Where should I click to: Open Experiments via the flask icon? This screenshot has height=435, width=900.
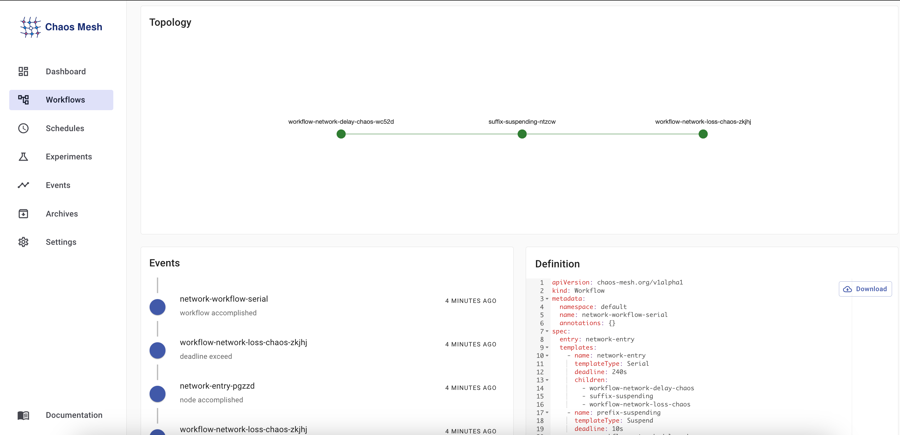click(23, 157)
